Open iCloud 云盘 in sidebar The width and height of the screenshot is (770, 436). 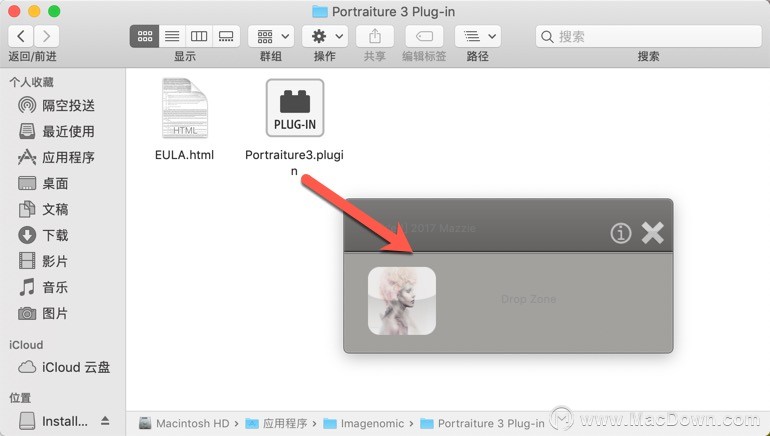pyautogui.click(x=64, y=367)
